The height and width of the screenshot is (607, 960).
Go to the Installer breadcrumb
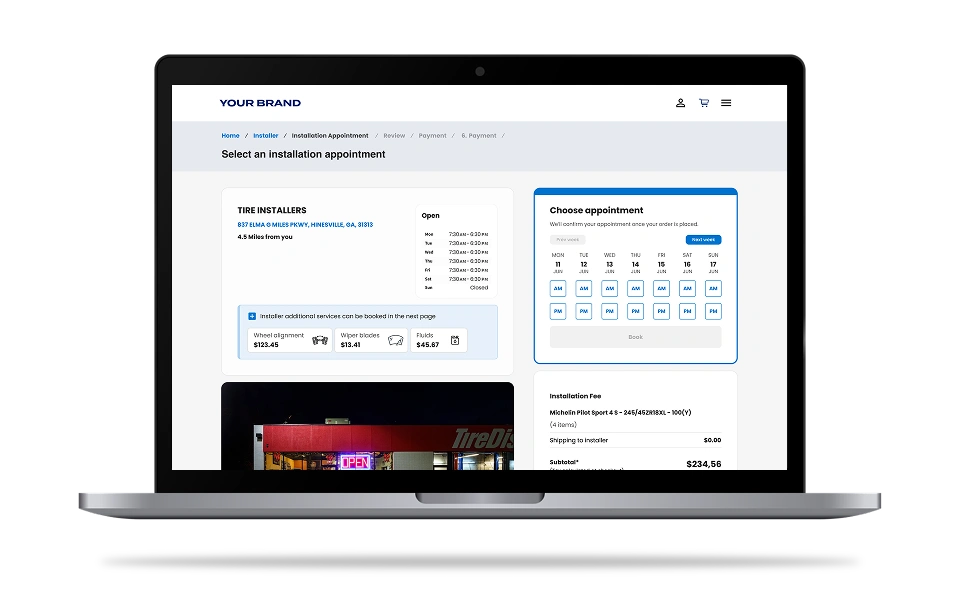265,136
